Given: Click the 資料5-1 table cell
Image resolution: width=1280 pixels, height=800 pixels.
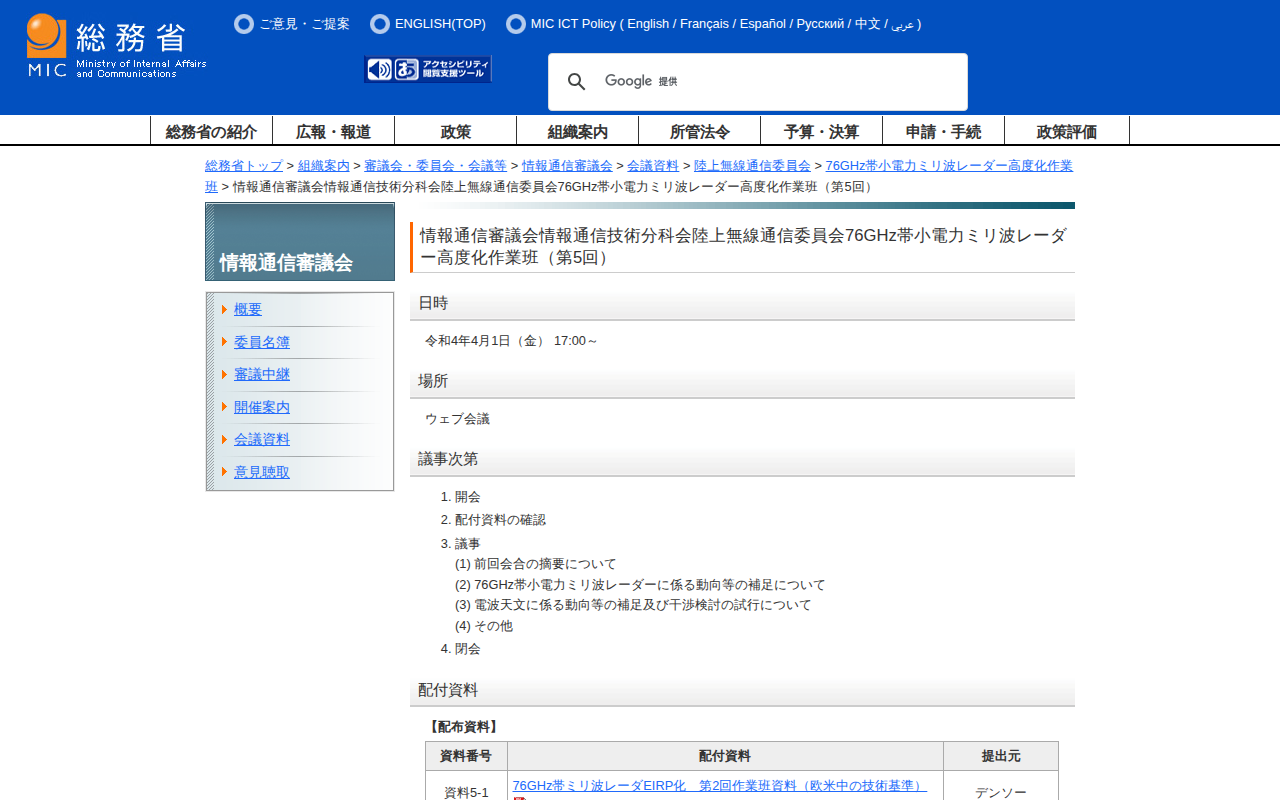Looking at the screenshot, I should pos(466,786).
